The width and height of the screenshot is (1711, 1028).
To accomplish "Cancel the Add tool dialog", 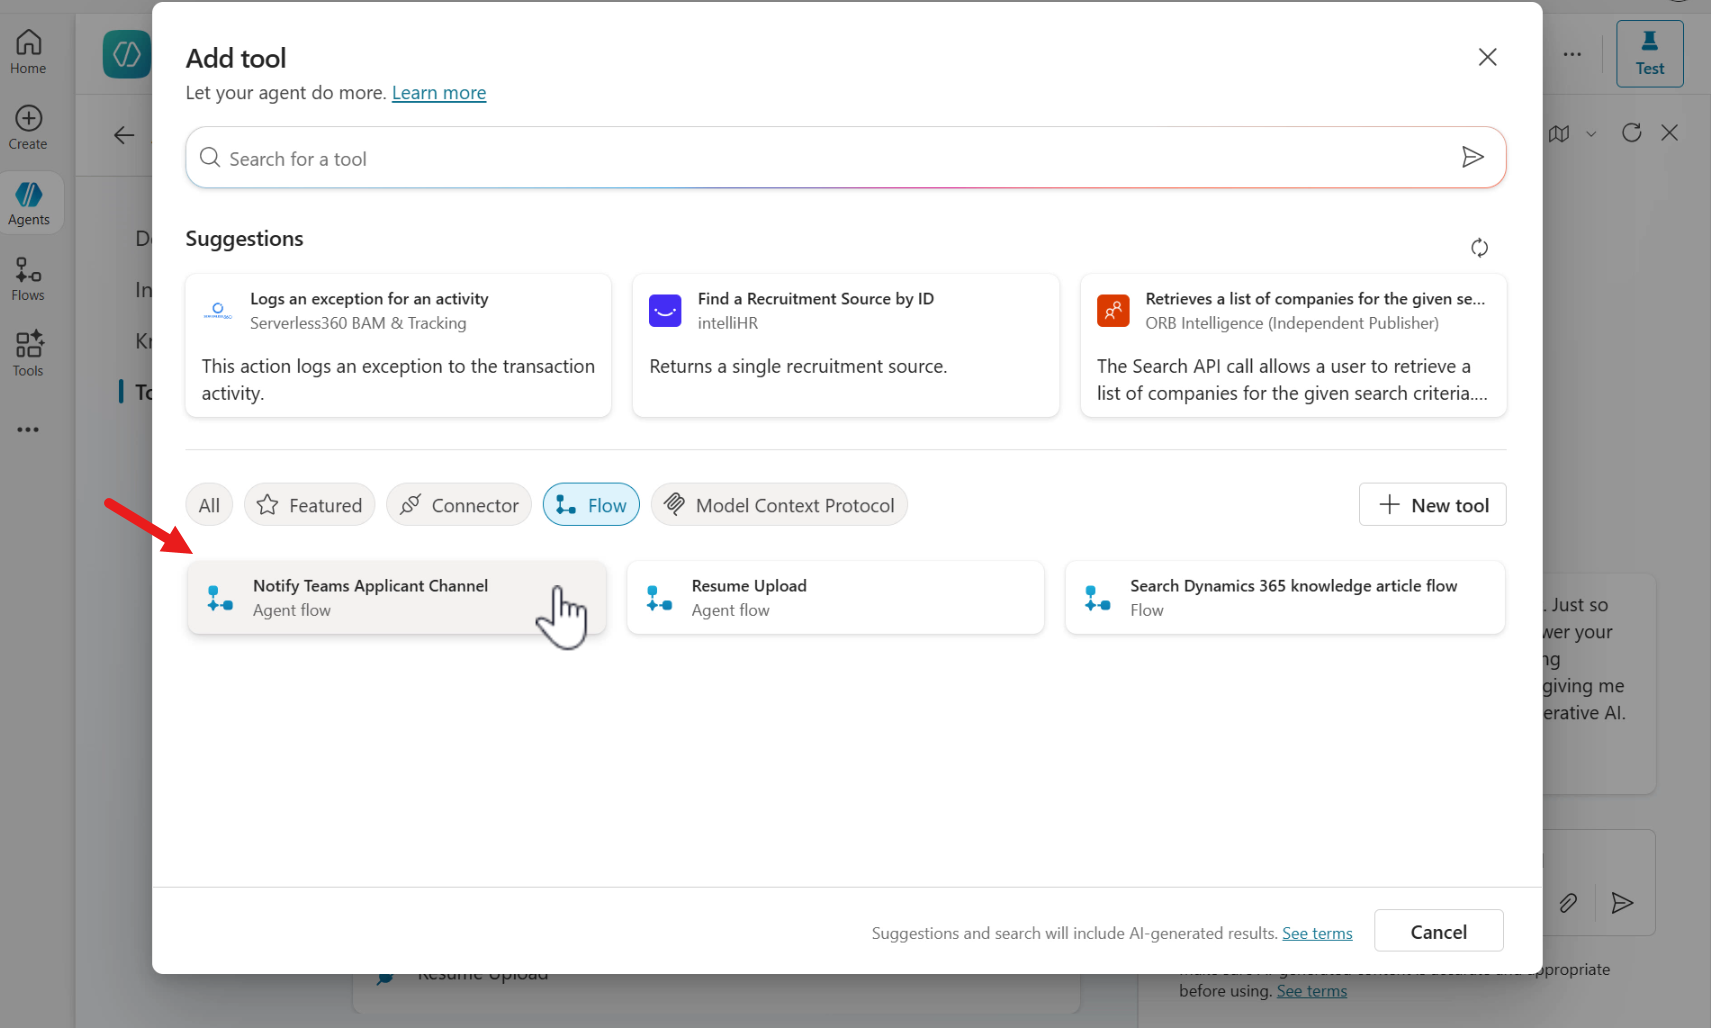I will coord(1438,931).
